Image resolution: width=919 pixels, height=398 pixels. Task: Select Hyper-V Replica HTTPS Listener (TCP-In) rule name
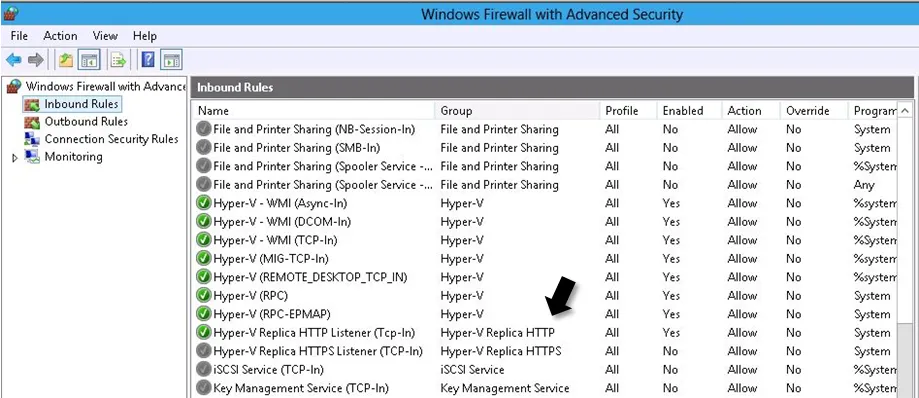[x=318, y=351]
